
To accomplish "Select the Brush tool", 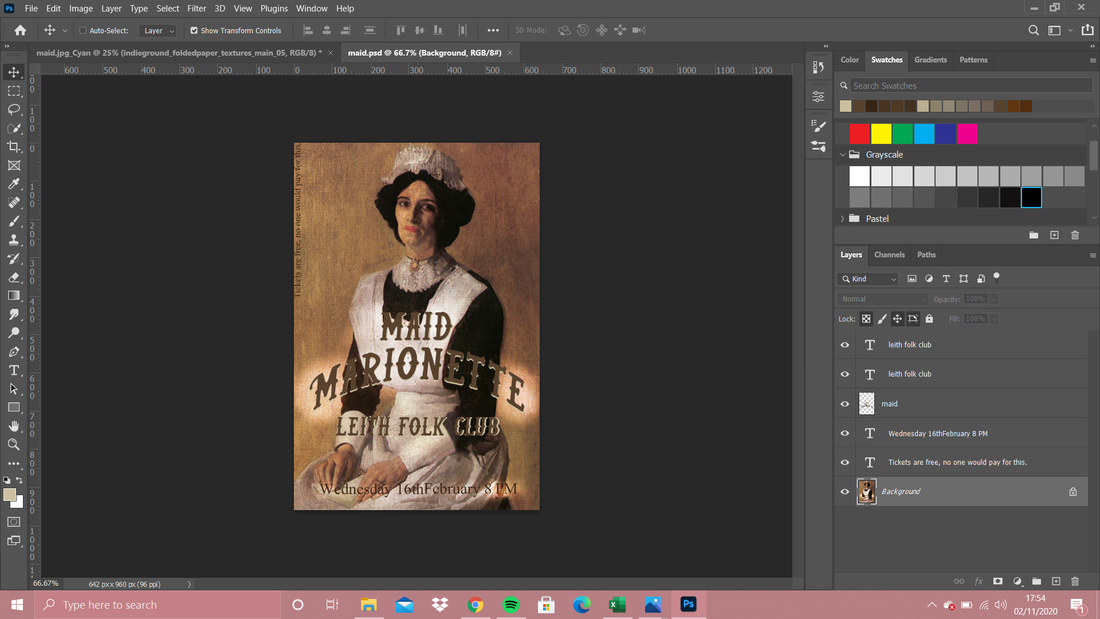I will point(14,221).
